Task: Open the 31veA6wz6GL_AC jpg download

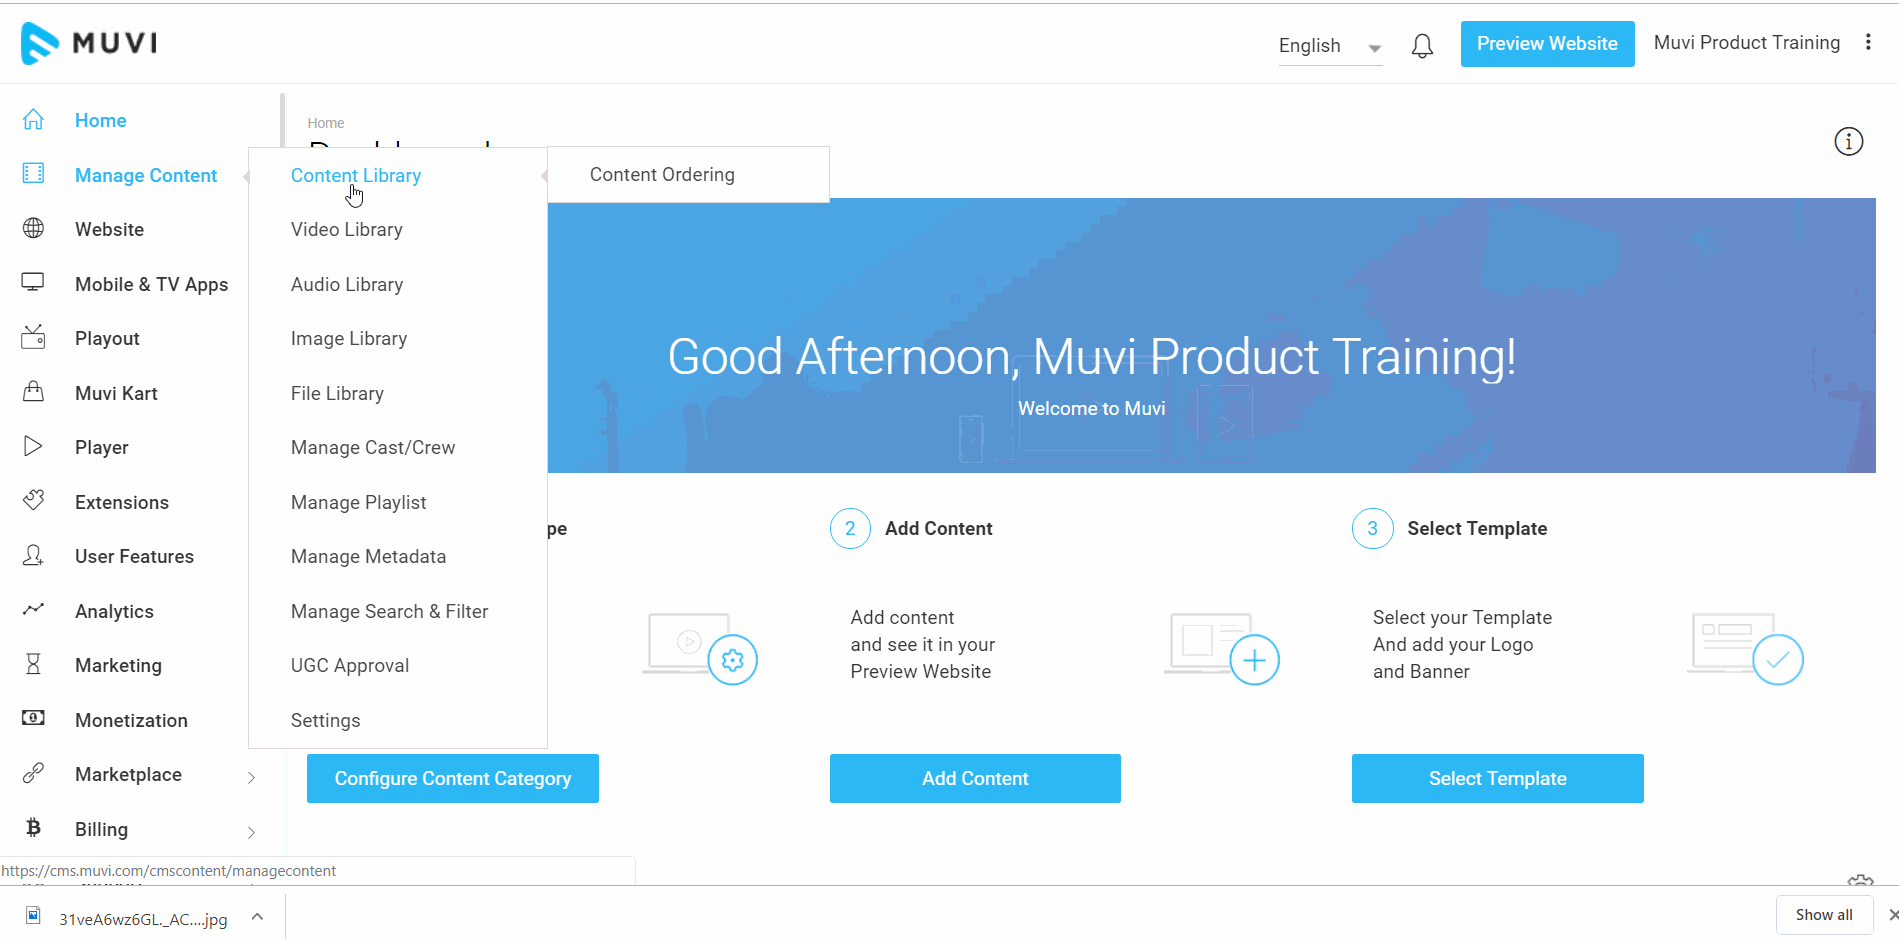Action: click(143, 919)
